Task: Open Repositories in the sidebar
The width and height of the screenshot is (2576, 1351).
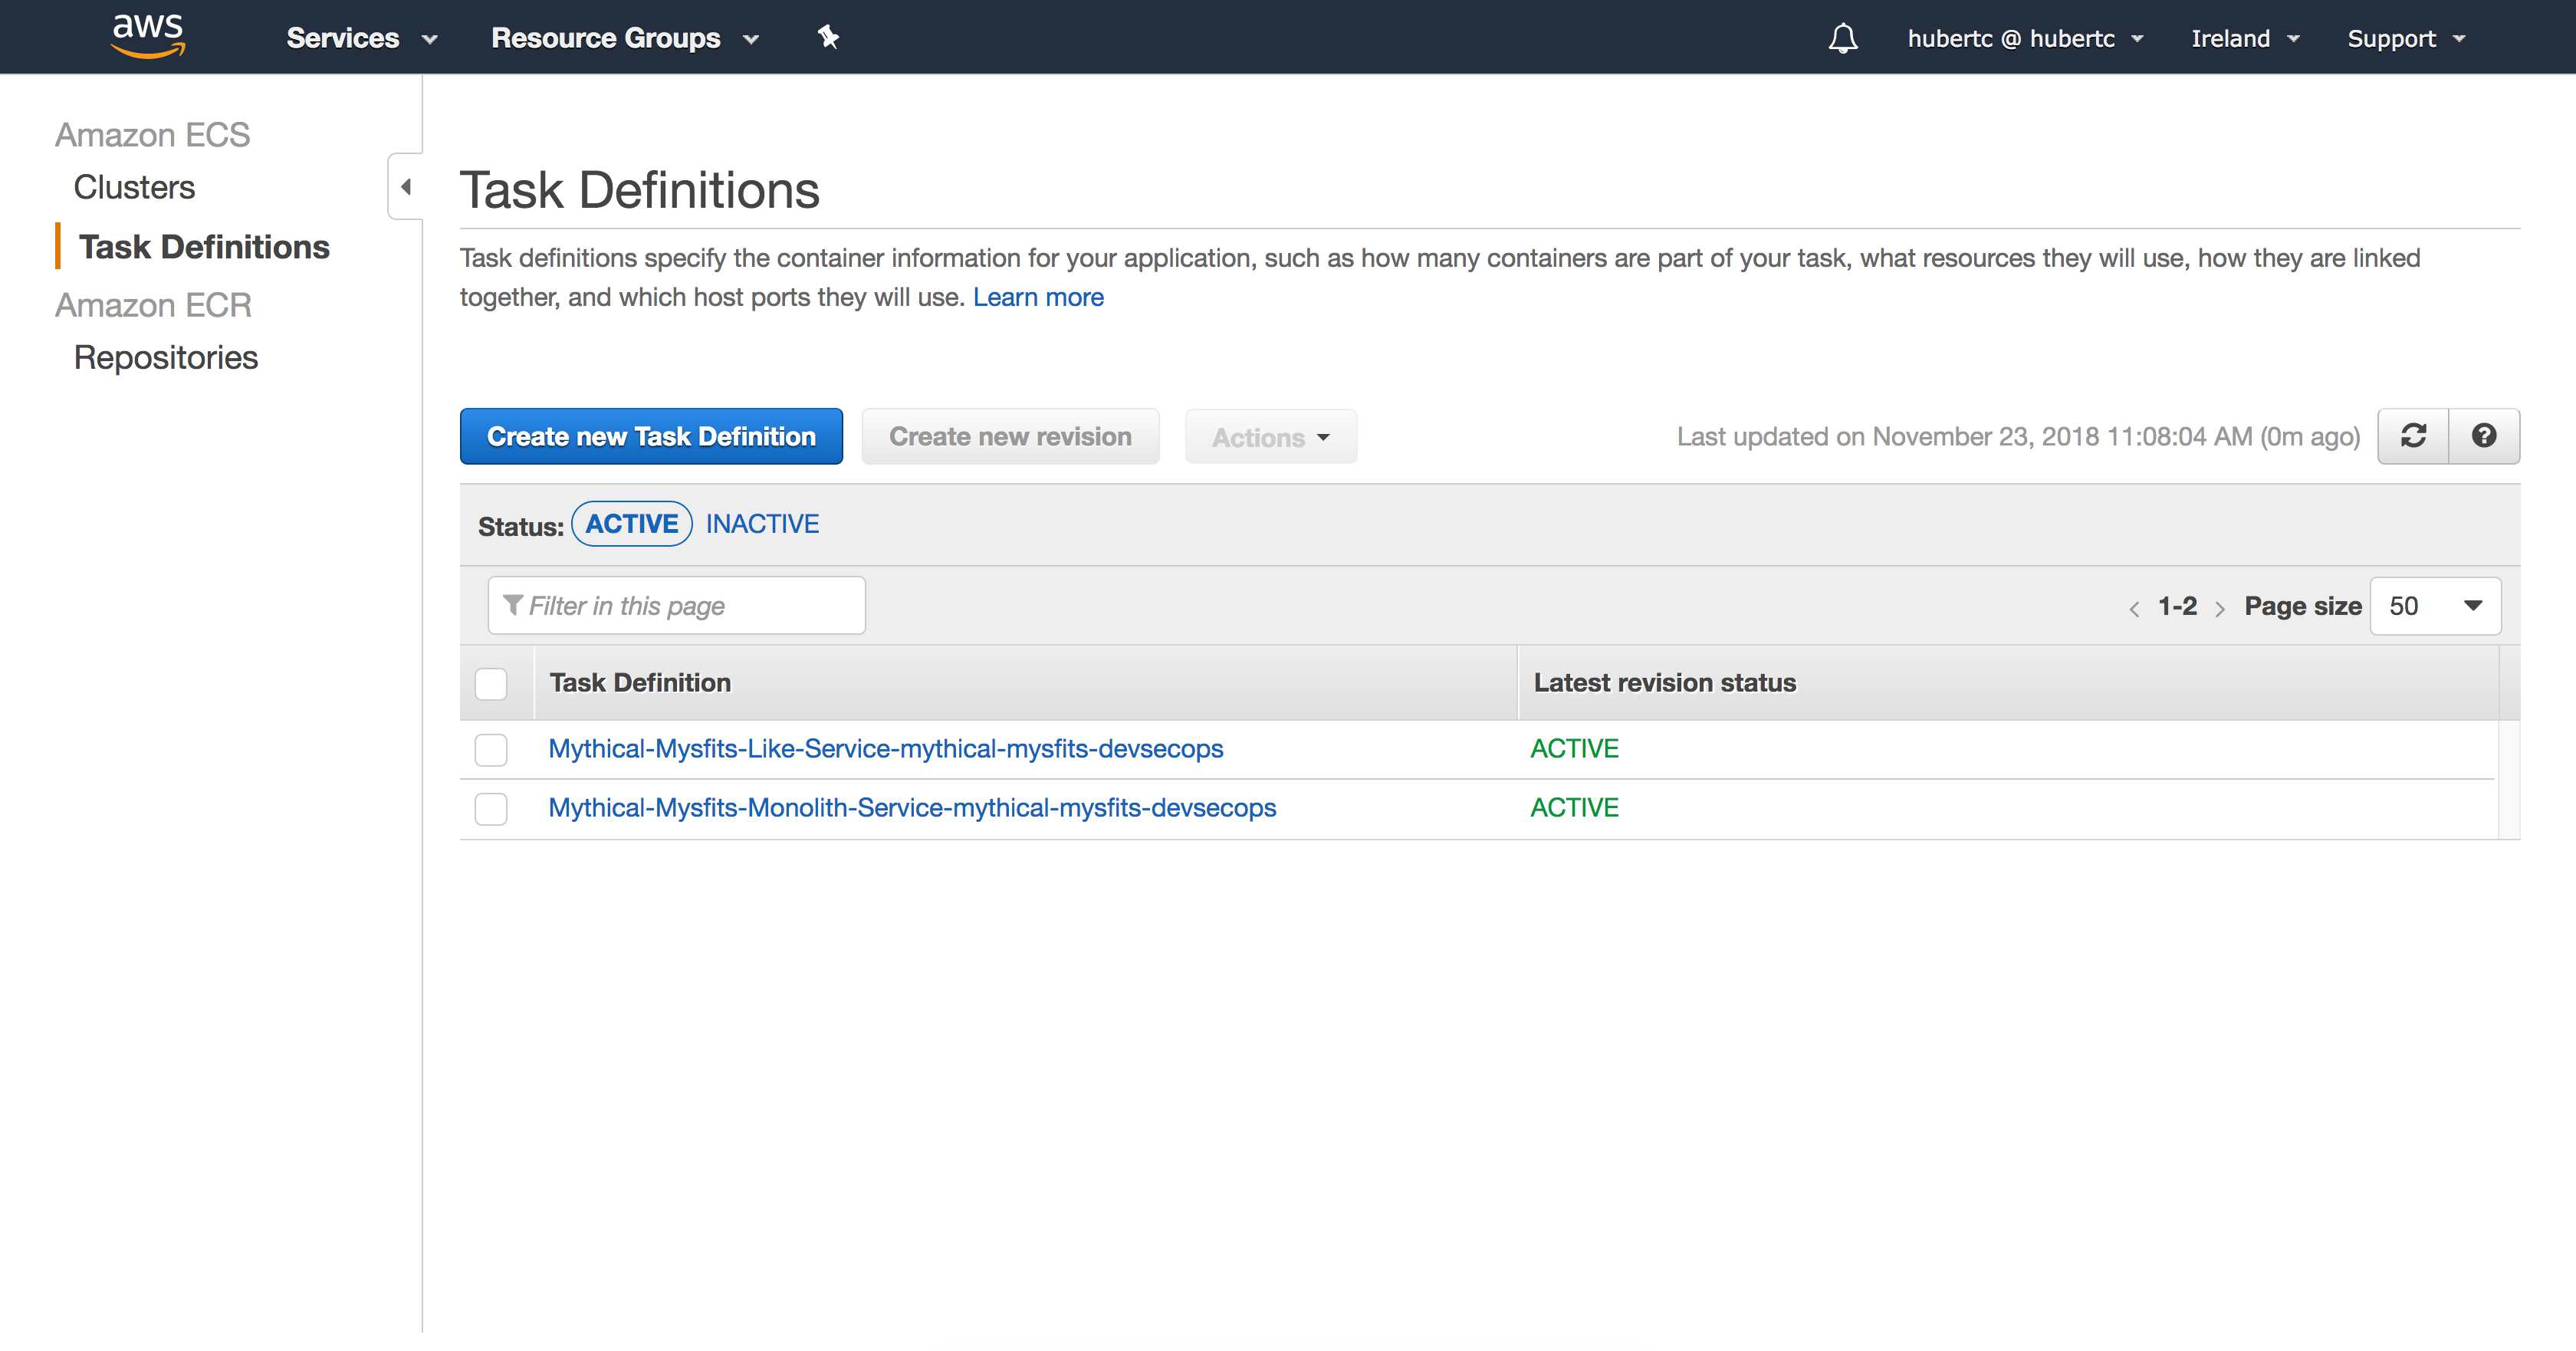Action: coord(166,357)
